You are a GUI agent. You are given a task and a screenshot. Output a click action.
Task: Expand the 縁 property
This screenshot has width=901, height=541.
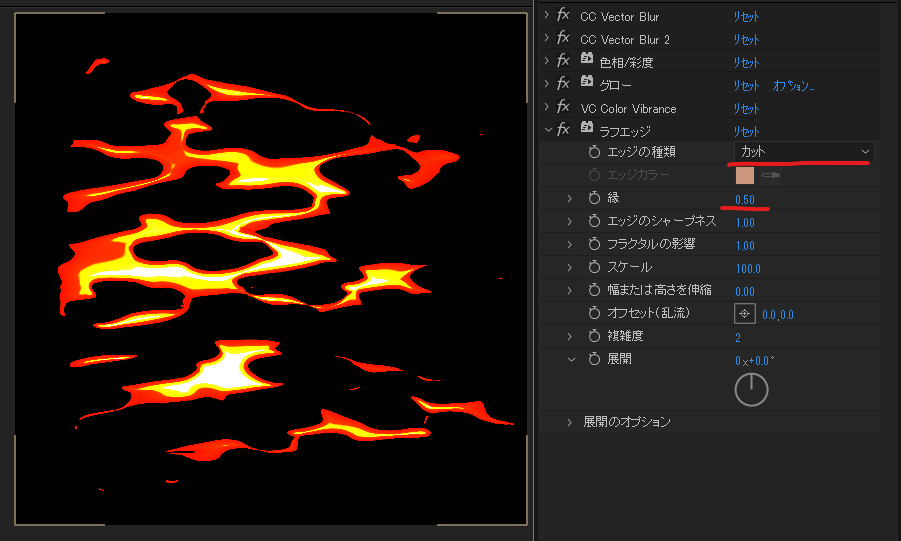[x=569, y=198]
